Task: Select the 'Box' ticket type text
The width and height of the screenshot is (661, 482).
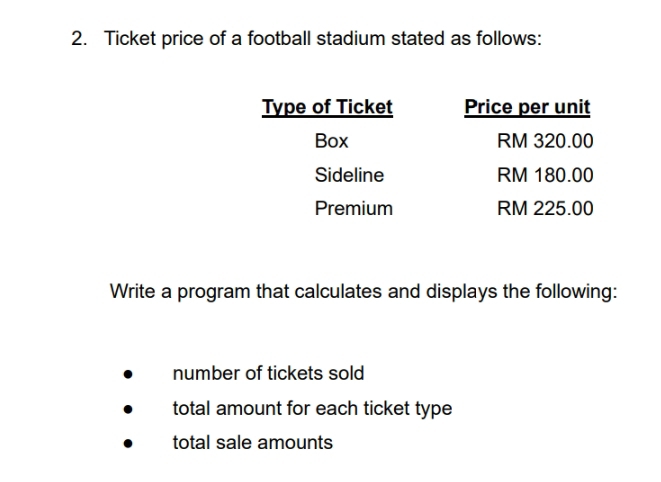Action: point(331,141)
